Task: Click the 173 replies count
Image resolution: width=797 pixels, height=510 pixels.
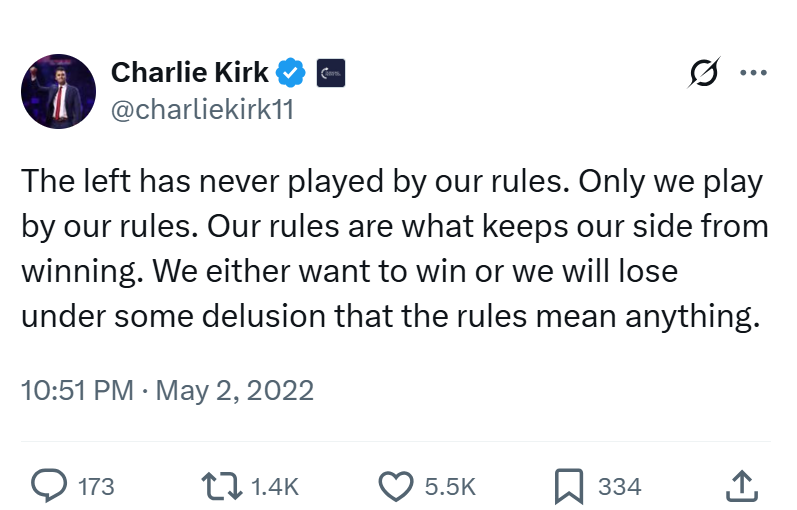Action: pos(96,487)
